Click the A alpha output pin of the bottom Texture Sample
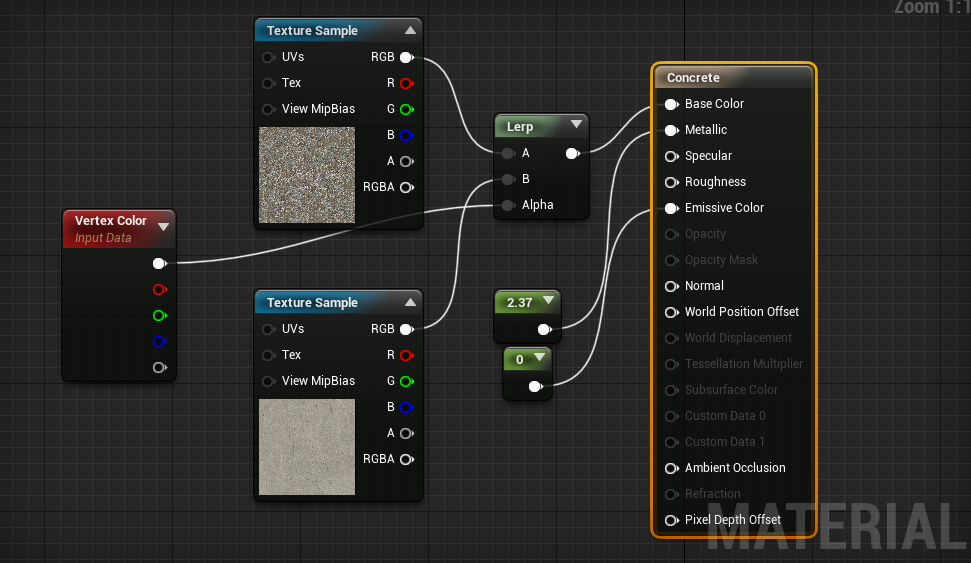This screenshot has width=971, height=563. pos(407,433)
